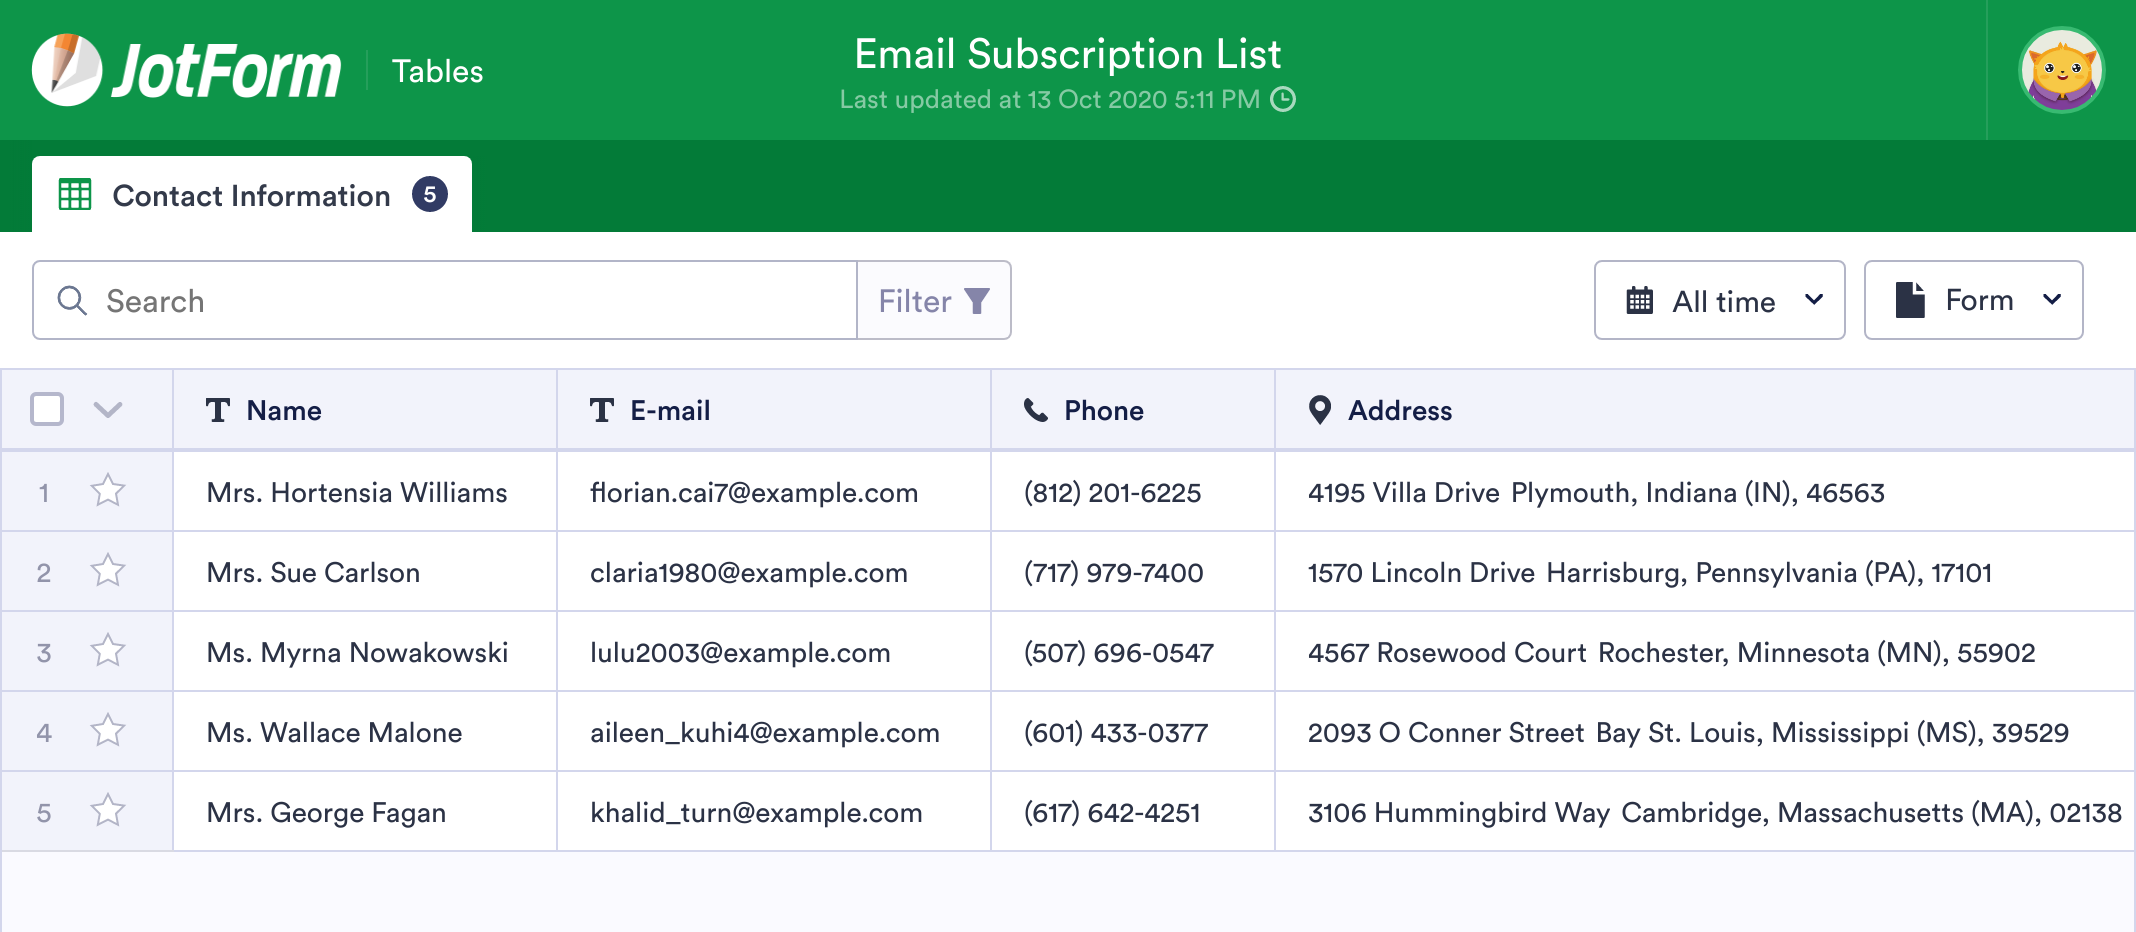Image resolution: width=2136 pixels, height=932 pixels.
Task: Toggle the select-all checkbox in table header
Action: 45,410
